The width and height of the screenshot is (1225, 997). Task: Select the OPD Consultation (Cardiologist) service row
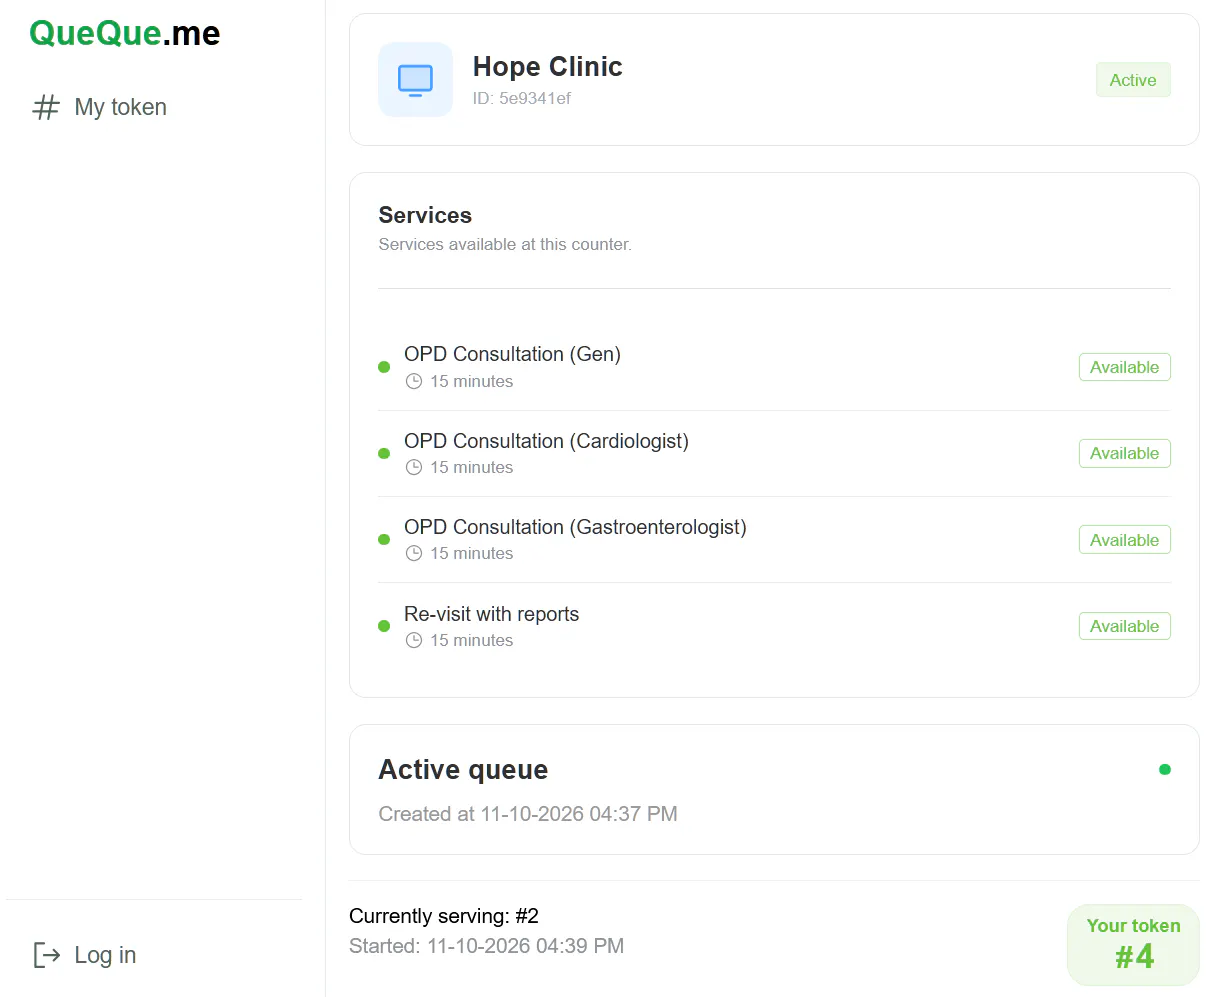pos(774,453)
